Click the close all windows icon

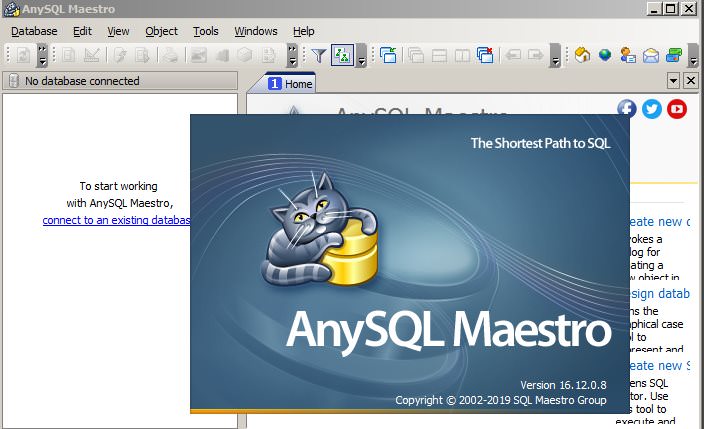[485, 55]
